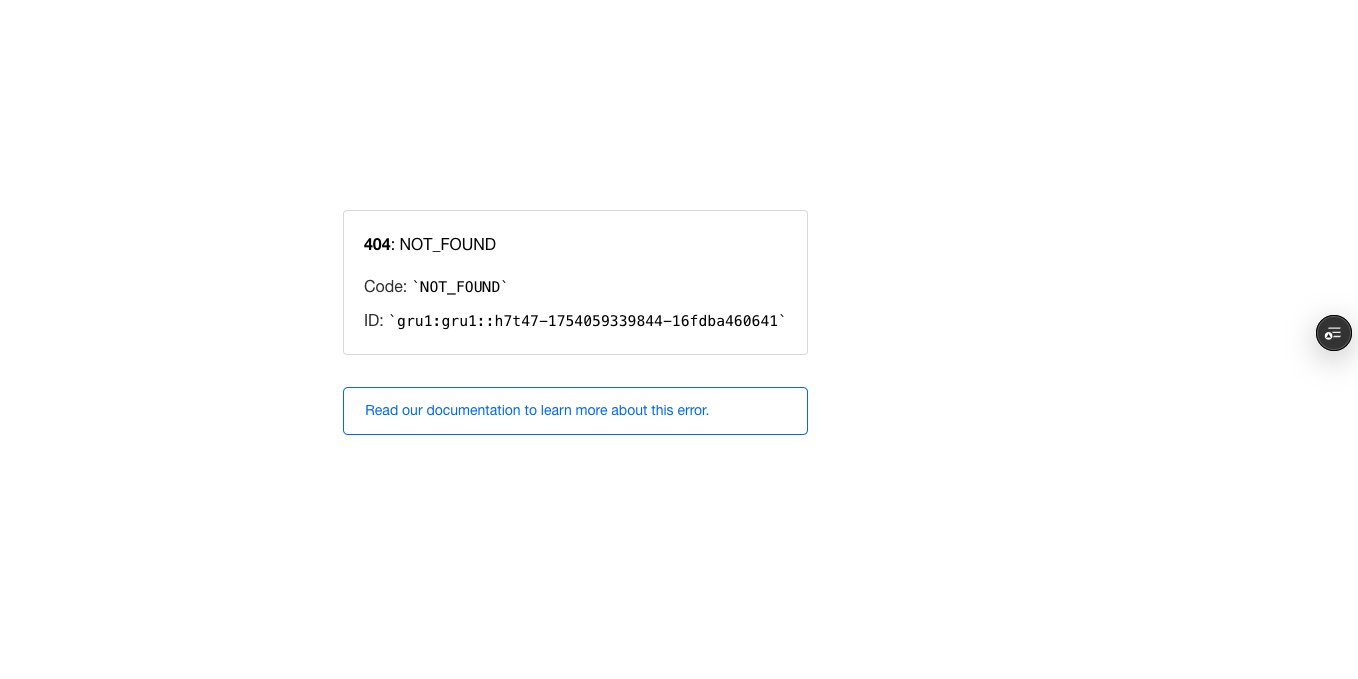This screenshot has width=1358, height=679.
Task: Select the full gru1 error ID string
Action: click(587, 321)
